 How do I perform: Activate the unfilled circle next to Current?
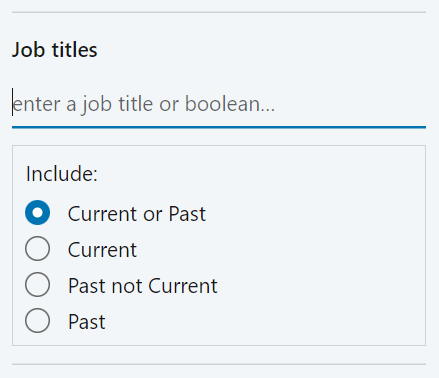tap(37, 249)
